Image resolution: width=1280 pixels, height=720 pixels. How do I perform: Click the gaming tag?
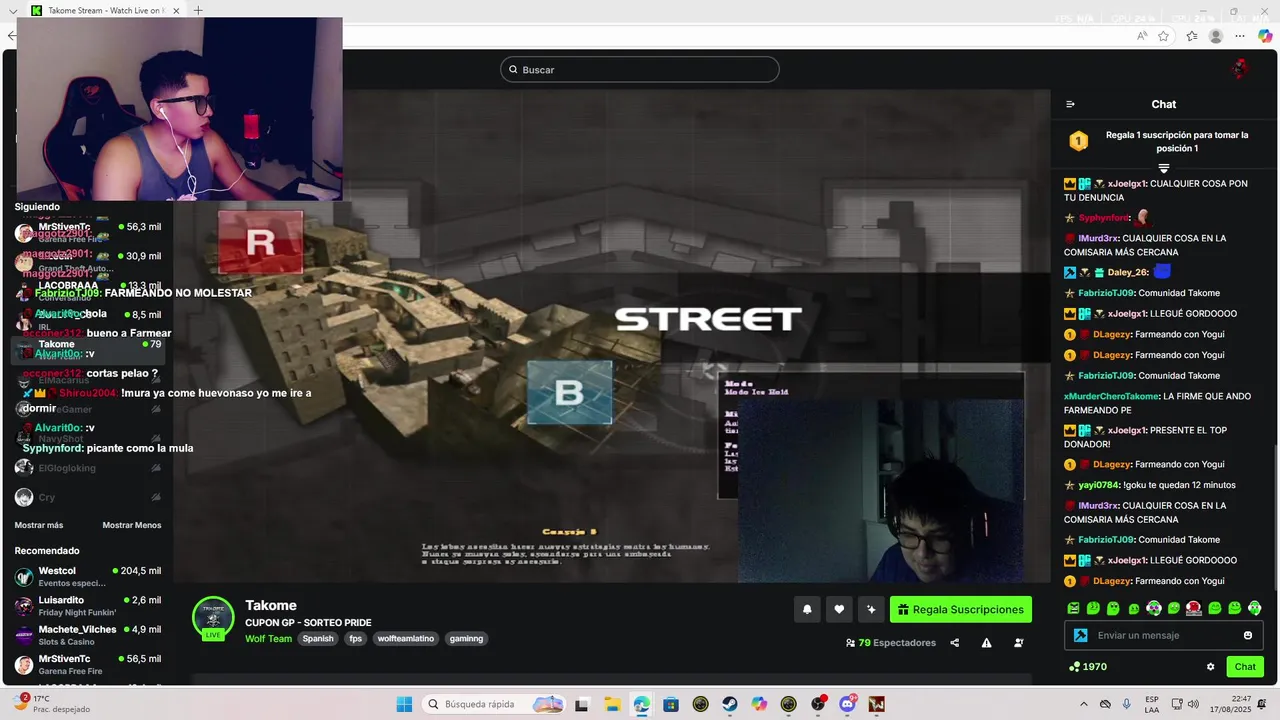466,639
